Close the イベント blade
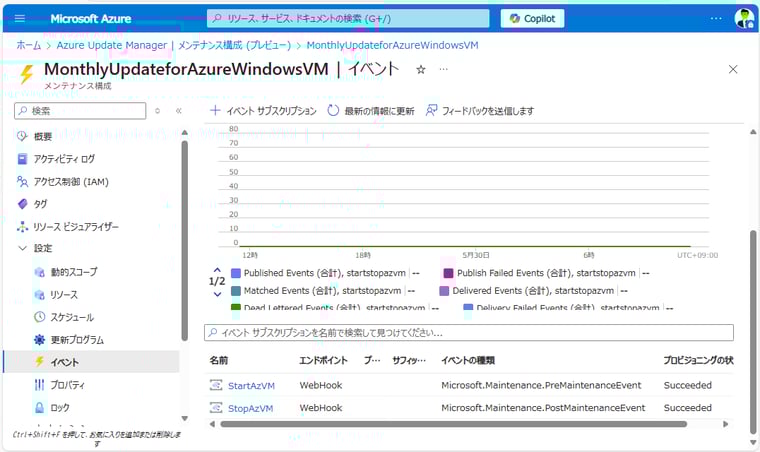Viewport: 760px width, 452px height. [733, 69]
